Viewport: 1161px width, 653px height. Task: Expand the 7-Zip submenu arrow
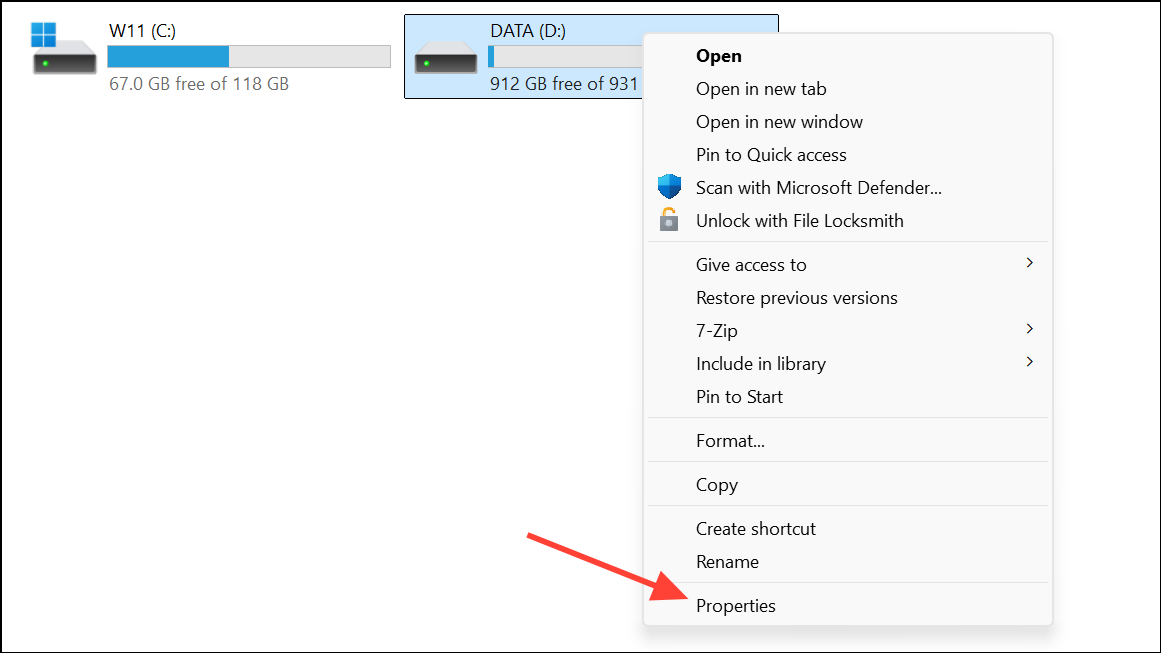(1029, 329)
